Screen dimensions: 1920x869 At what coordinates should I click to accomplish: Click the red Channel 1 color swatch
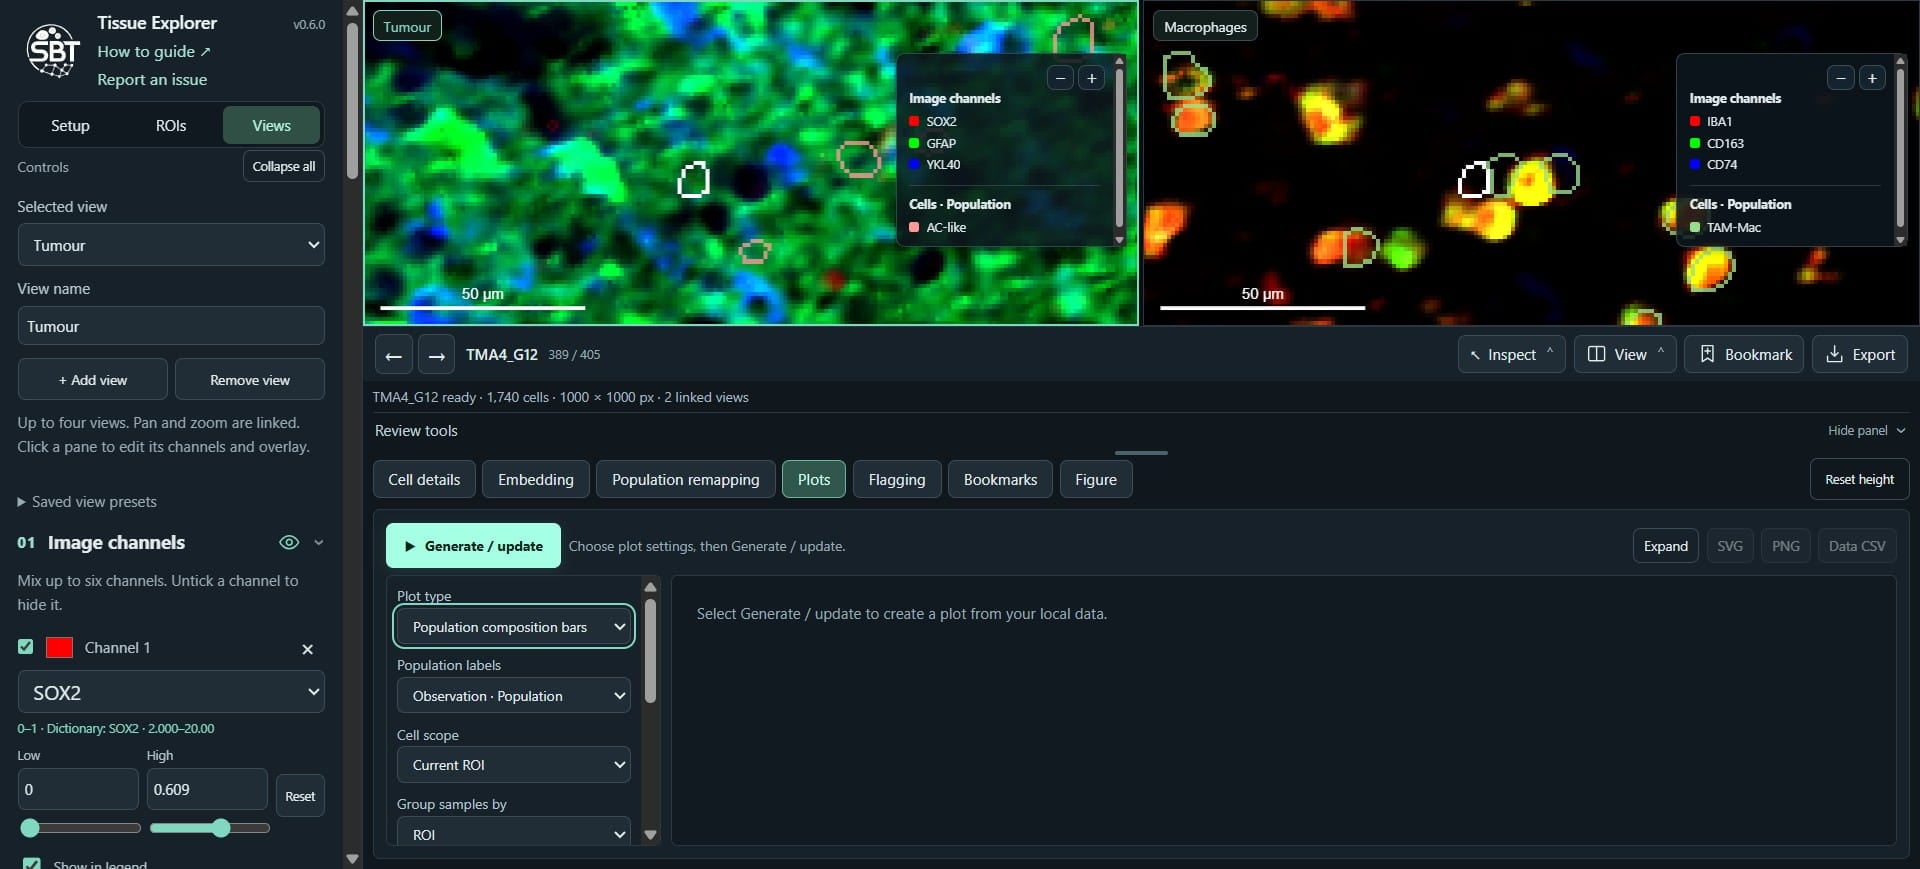coord(60,647)
